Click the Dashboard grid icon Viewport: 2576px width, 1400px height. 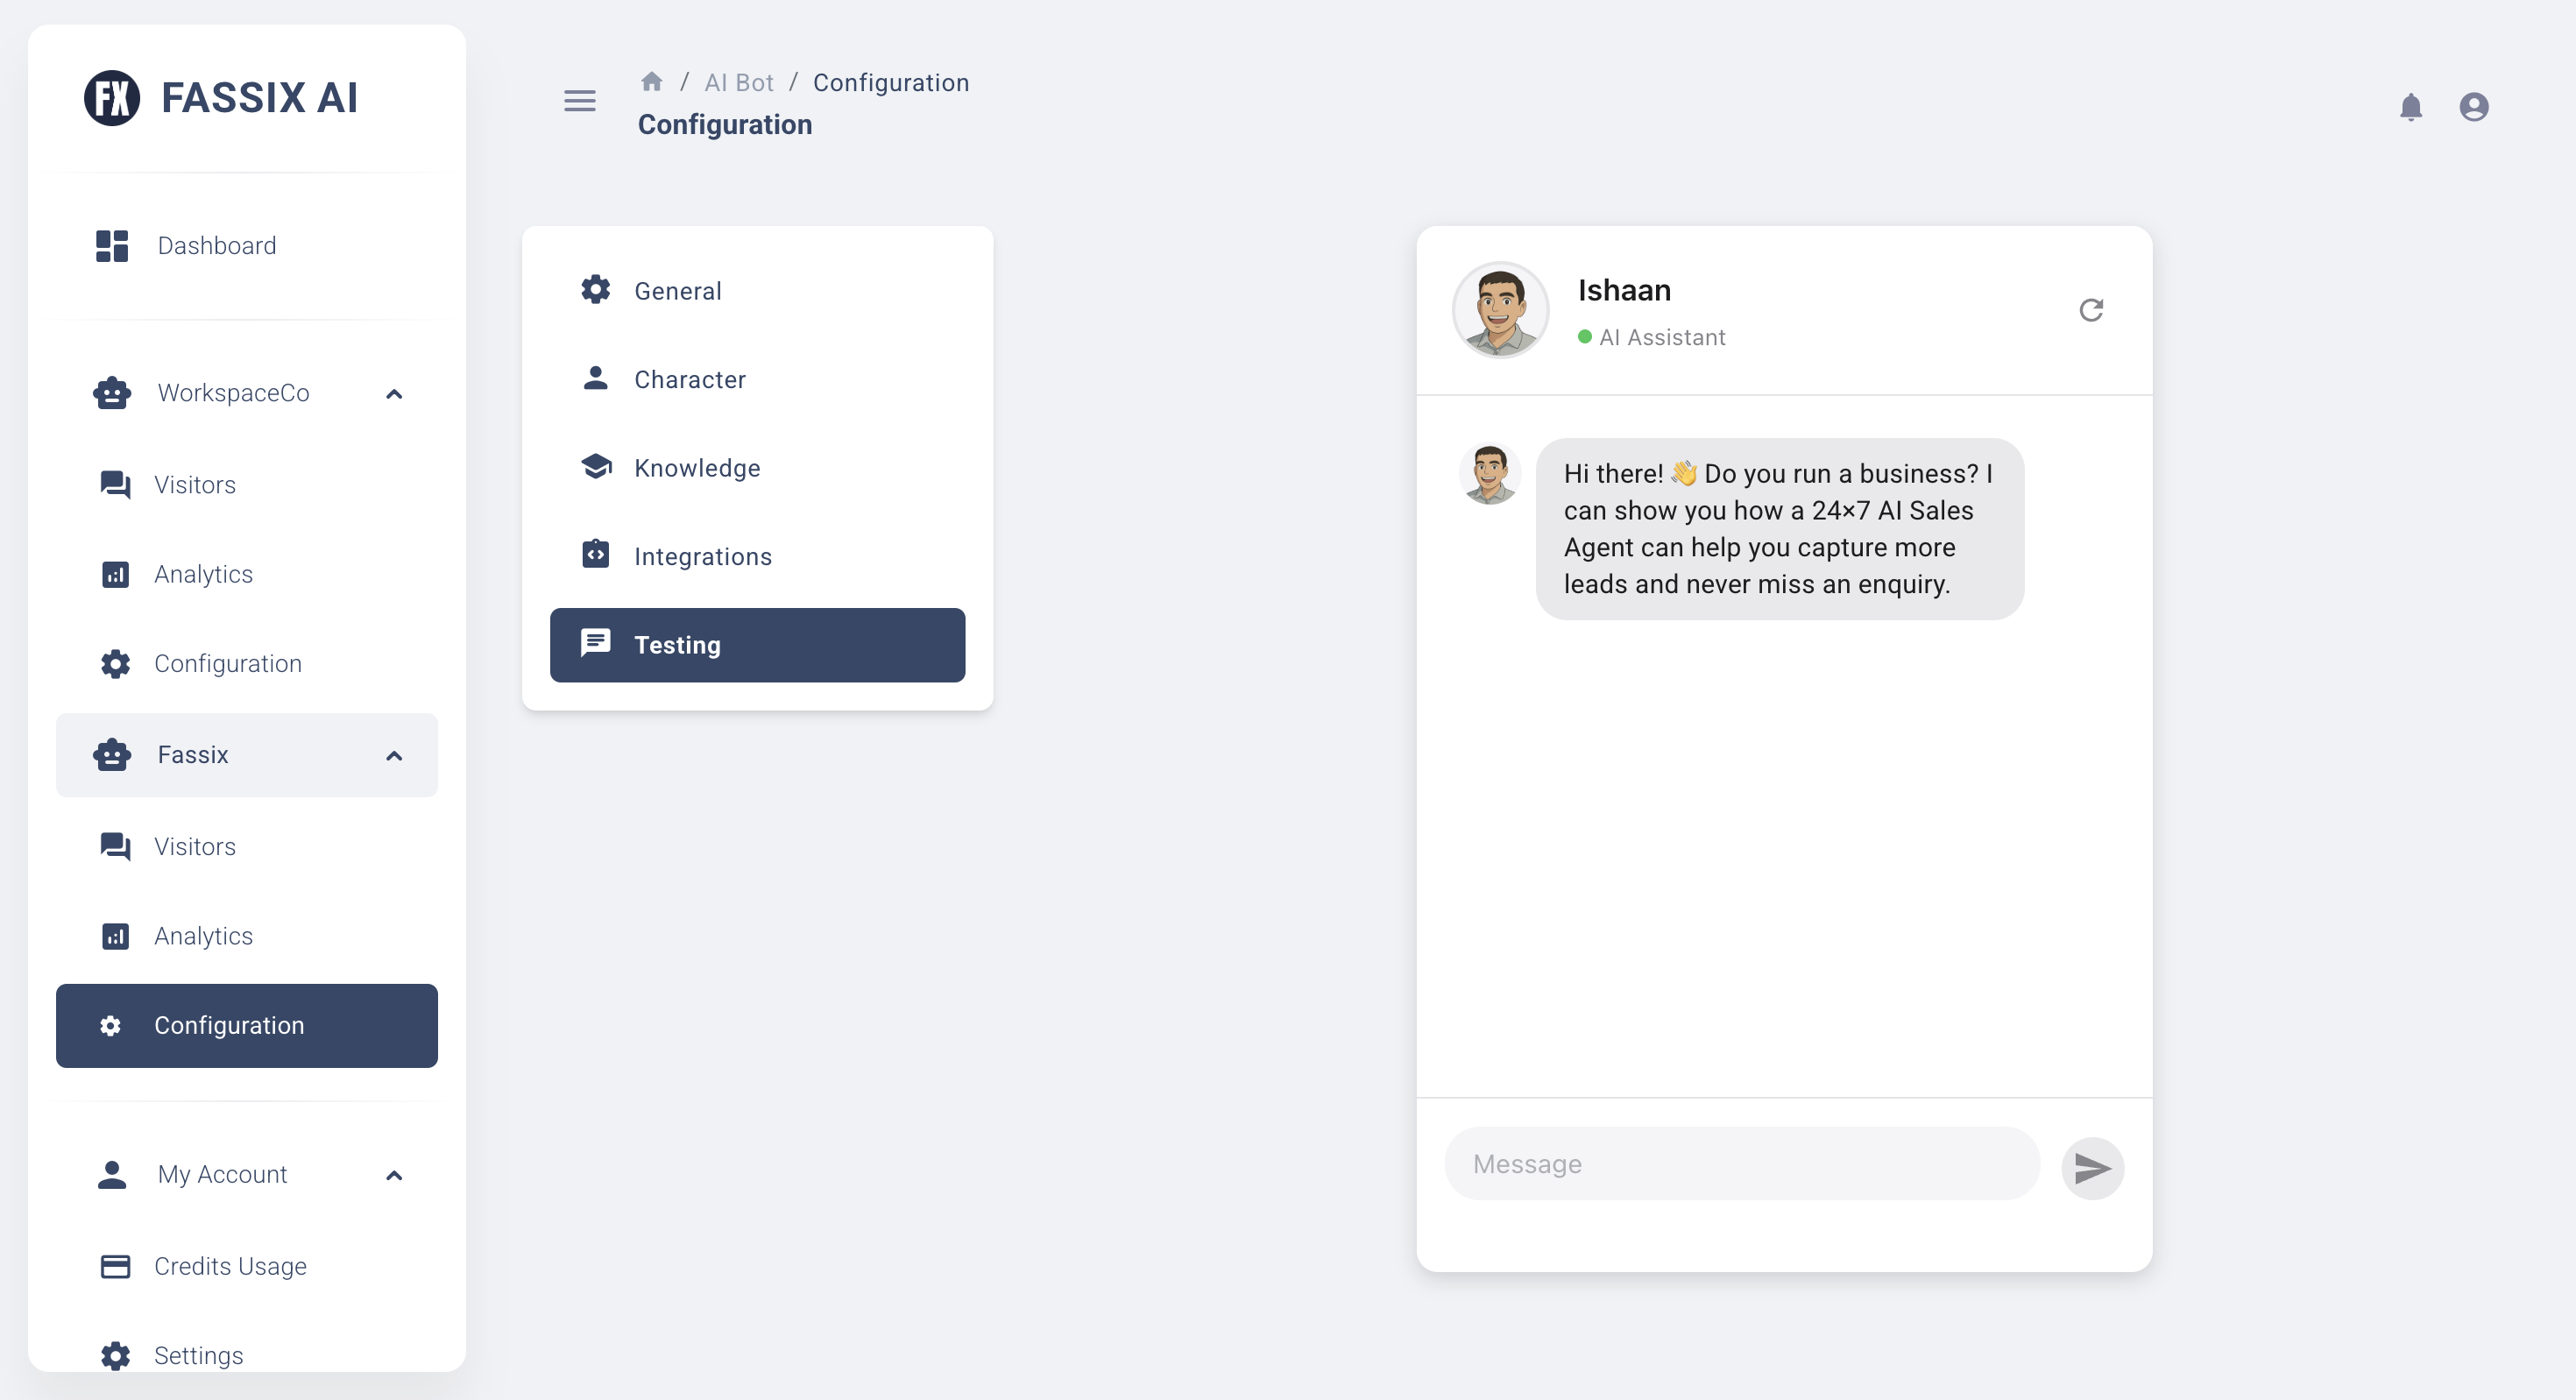pyautogui.click(x=112, y=246)
